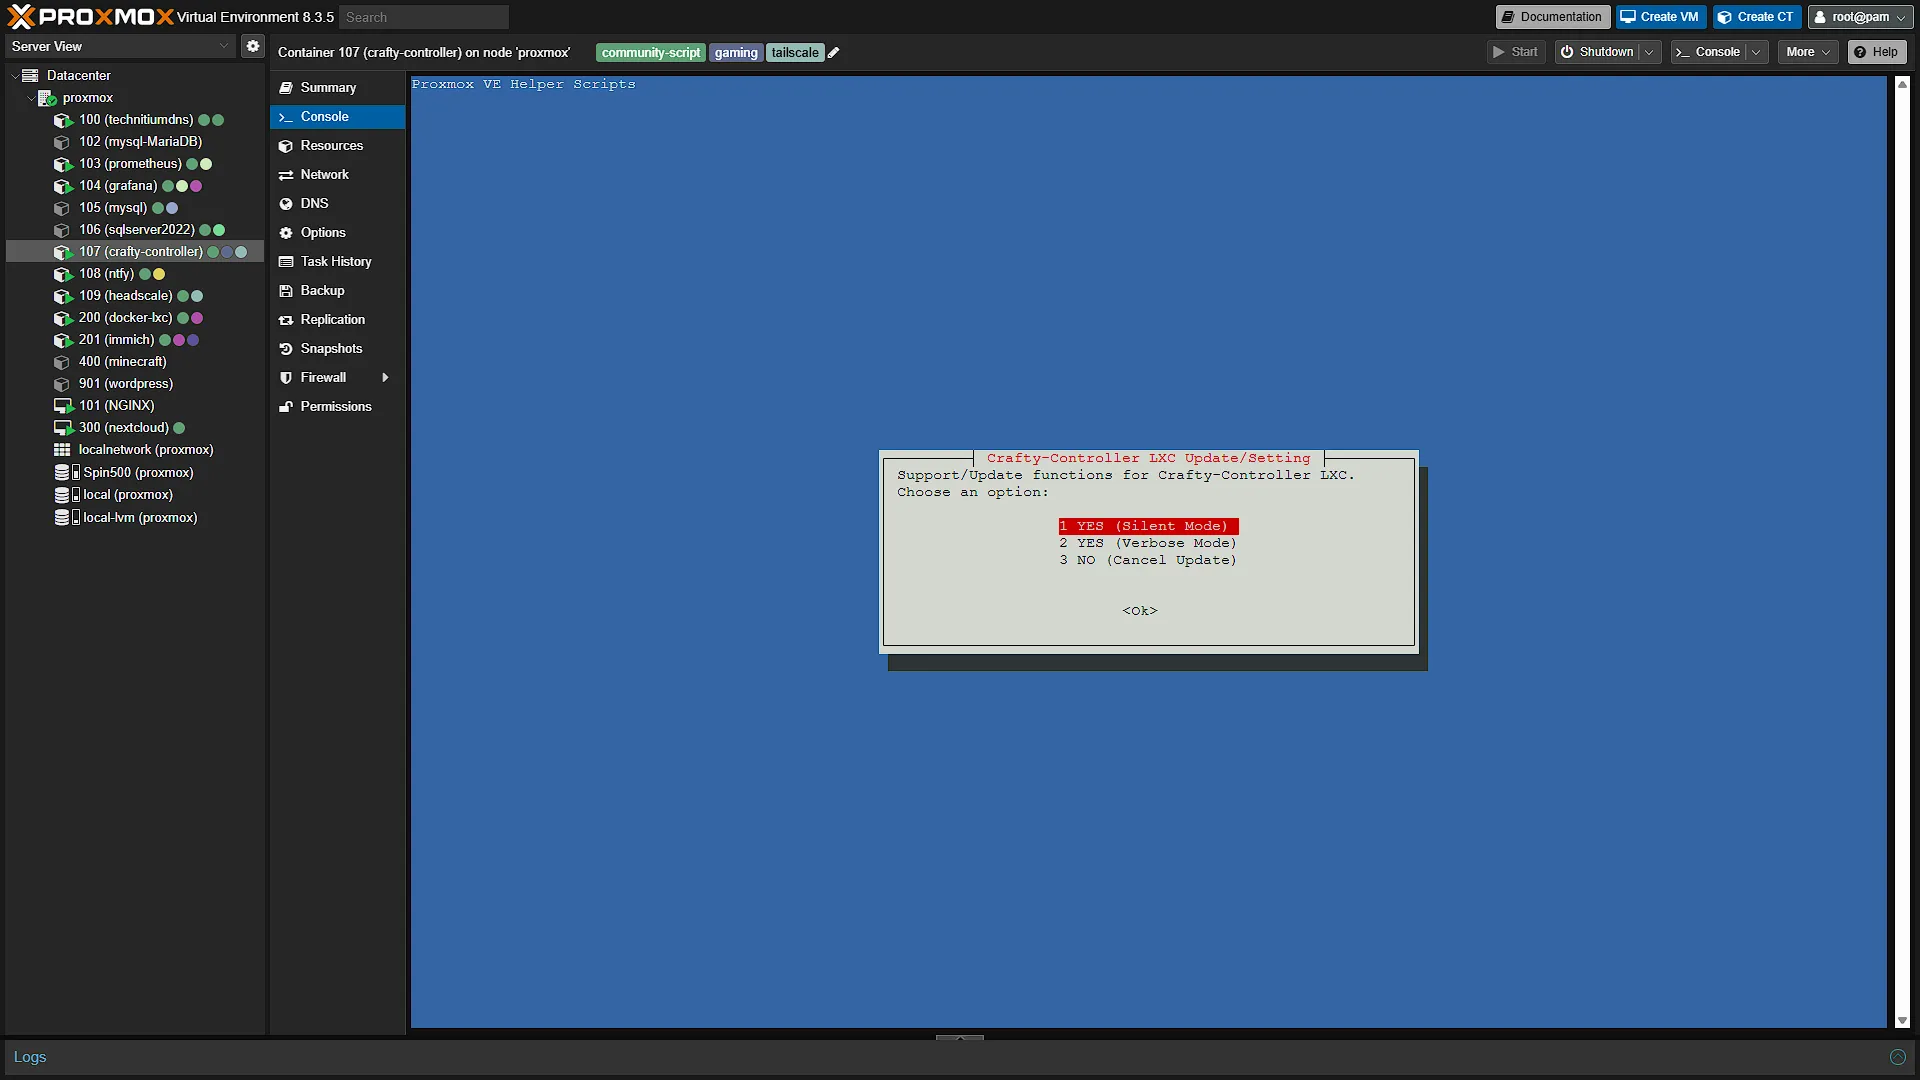Expand the Firewall submenu arrow
The width and height of the screenshot is (1920, 1080).
pos(385,378)
